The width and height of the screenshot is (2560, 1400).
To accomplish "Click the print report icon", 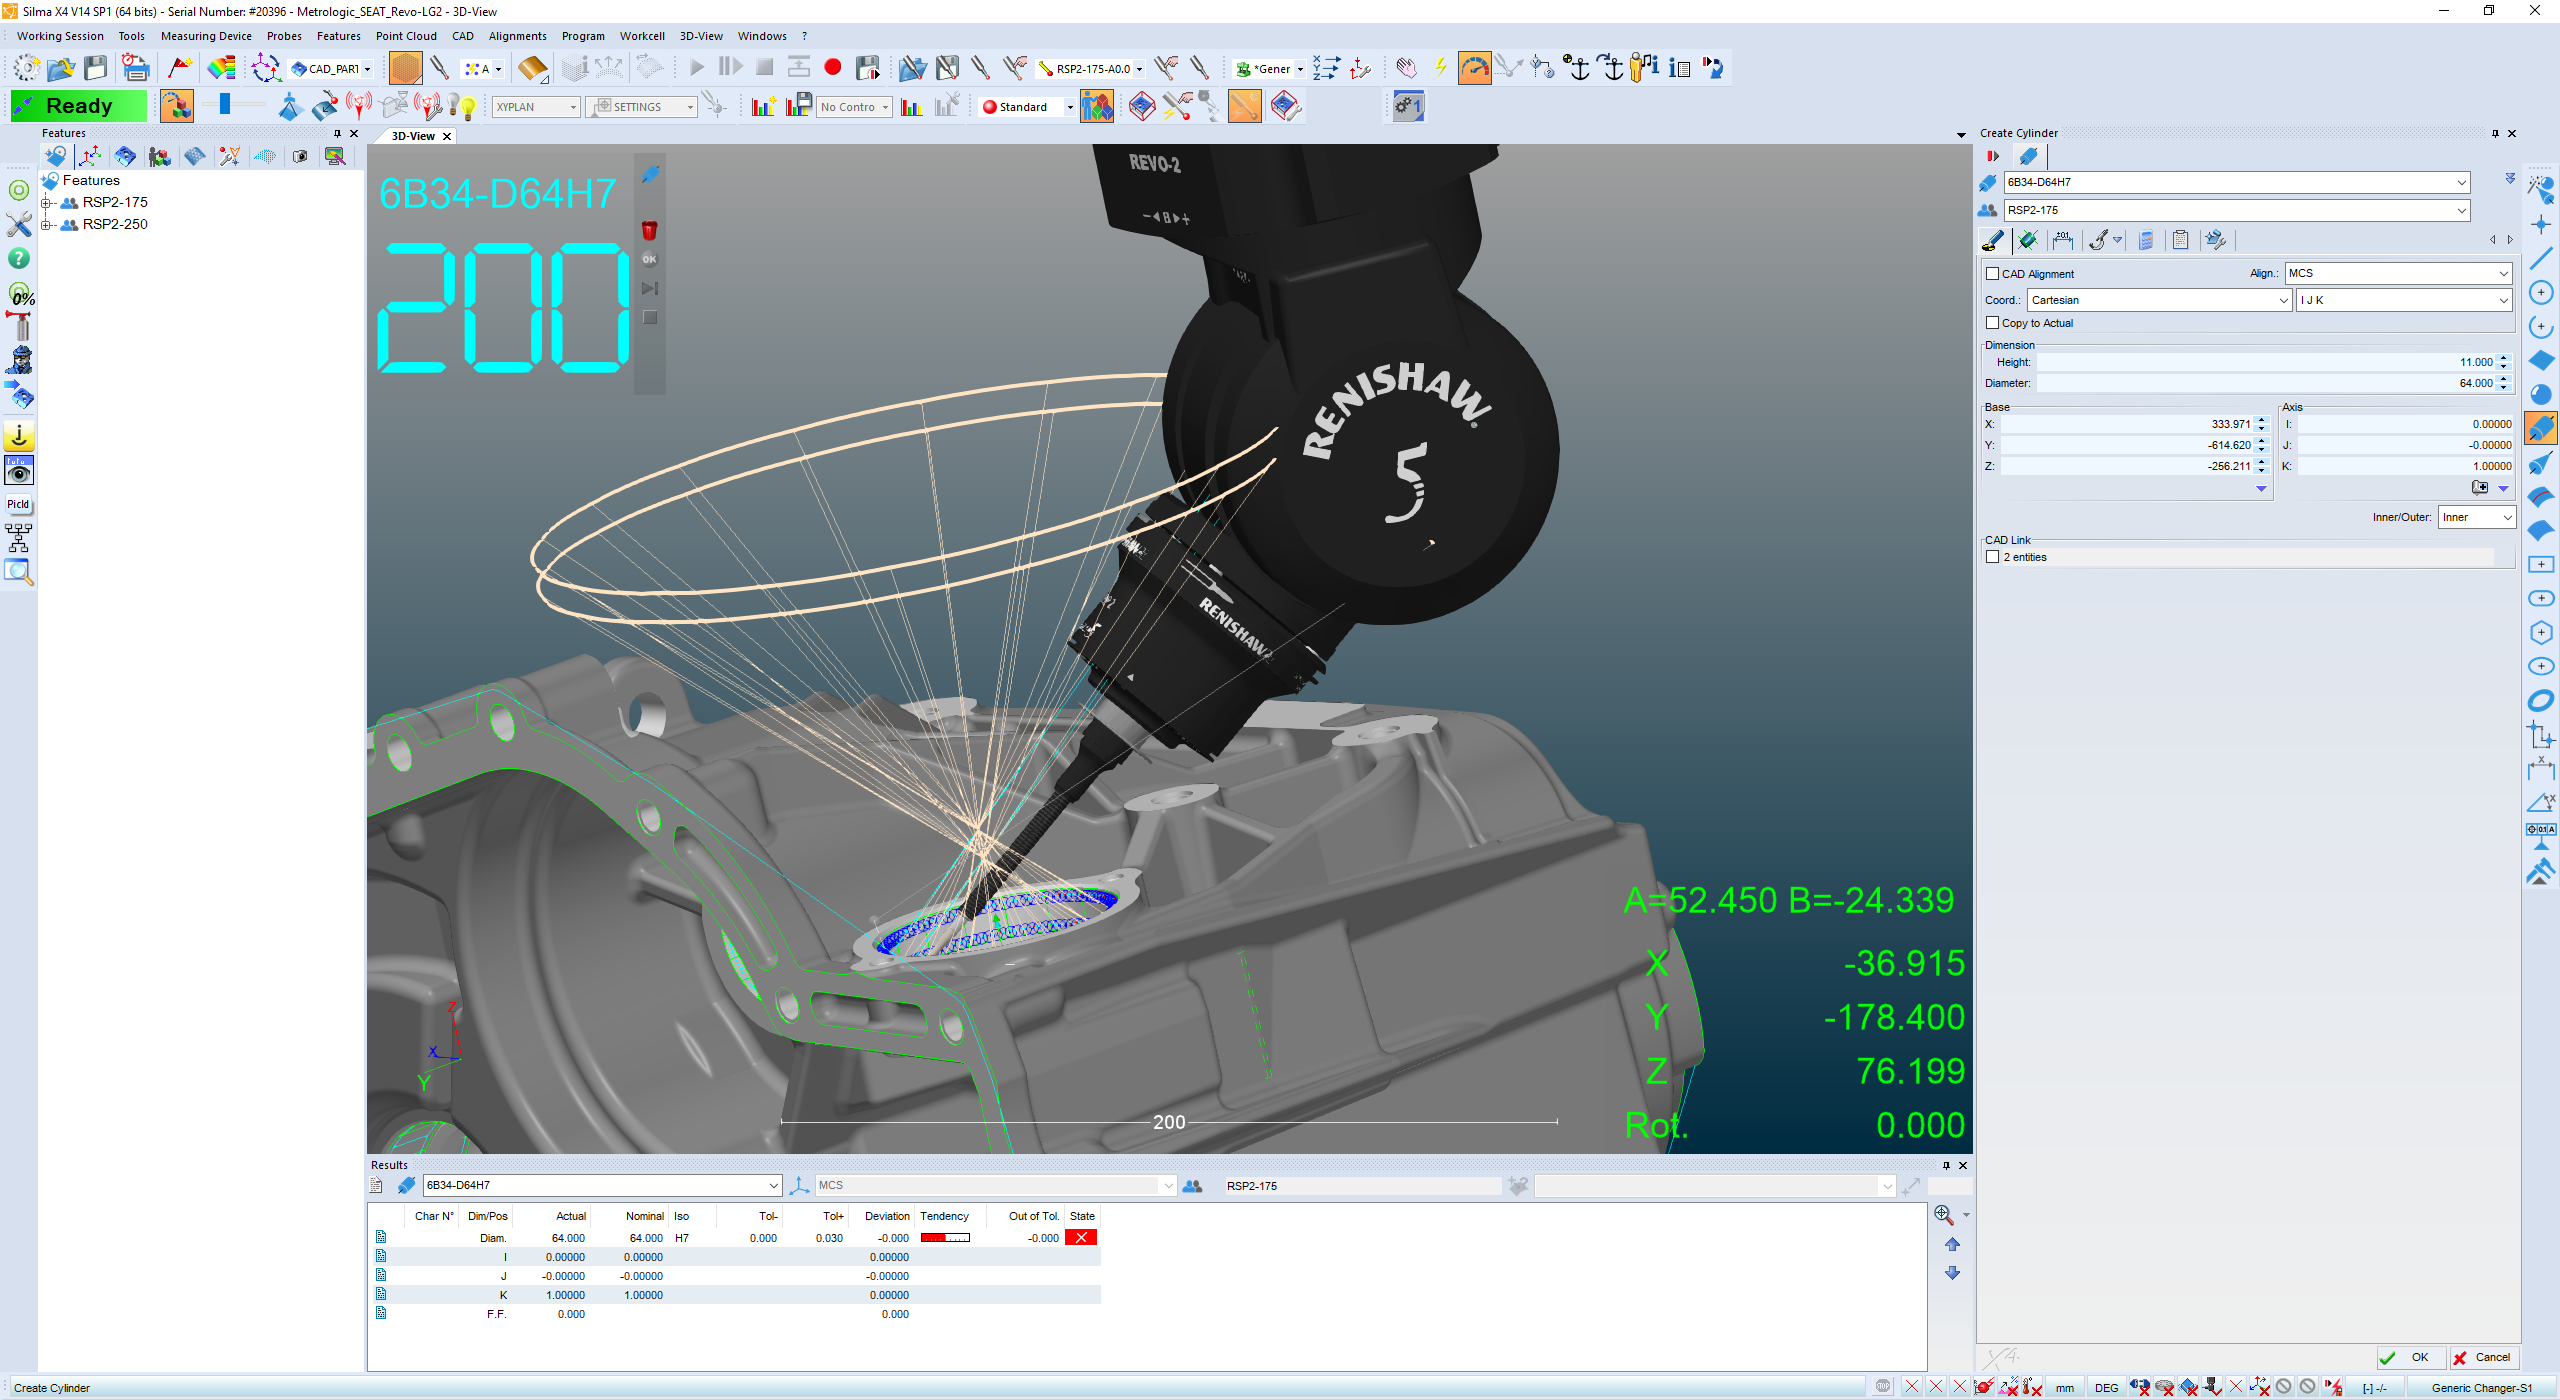I will click(x=135, y=68).
